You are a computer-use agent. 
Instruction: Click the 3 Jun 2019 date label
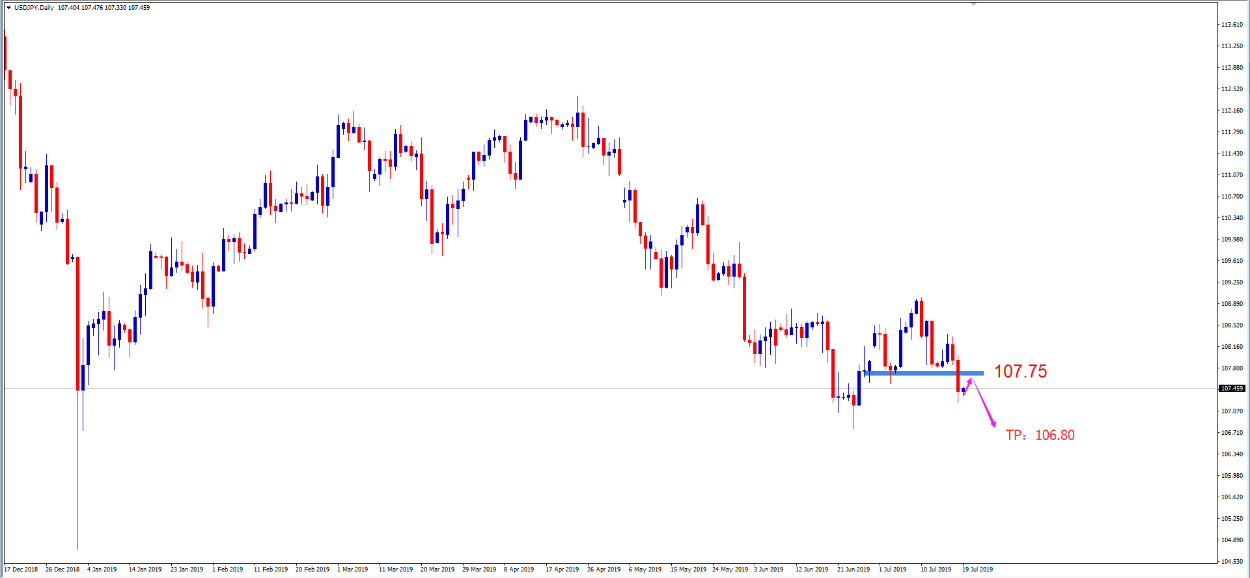(x=768, y=569)
